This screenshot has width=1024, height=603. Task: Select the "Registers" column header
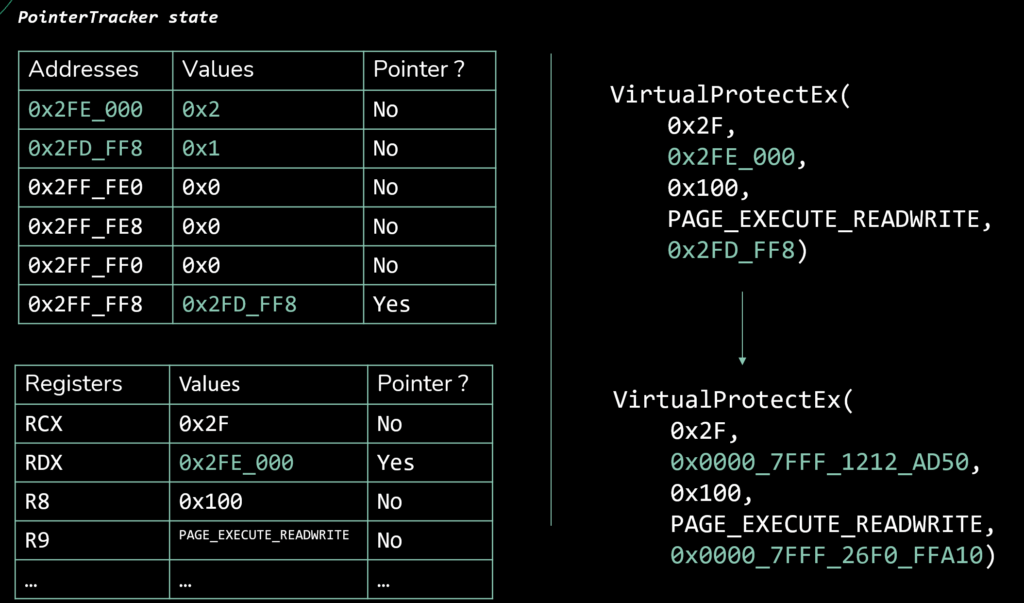(x=74, y=384)
